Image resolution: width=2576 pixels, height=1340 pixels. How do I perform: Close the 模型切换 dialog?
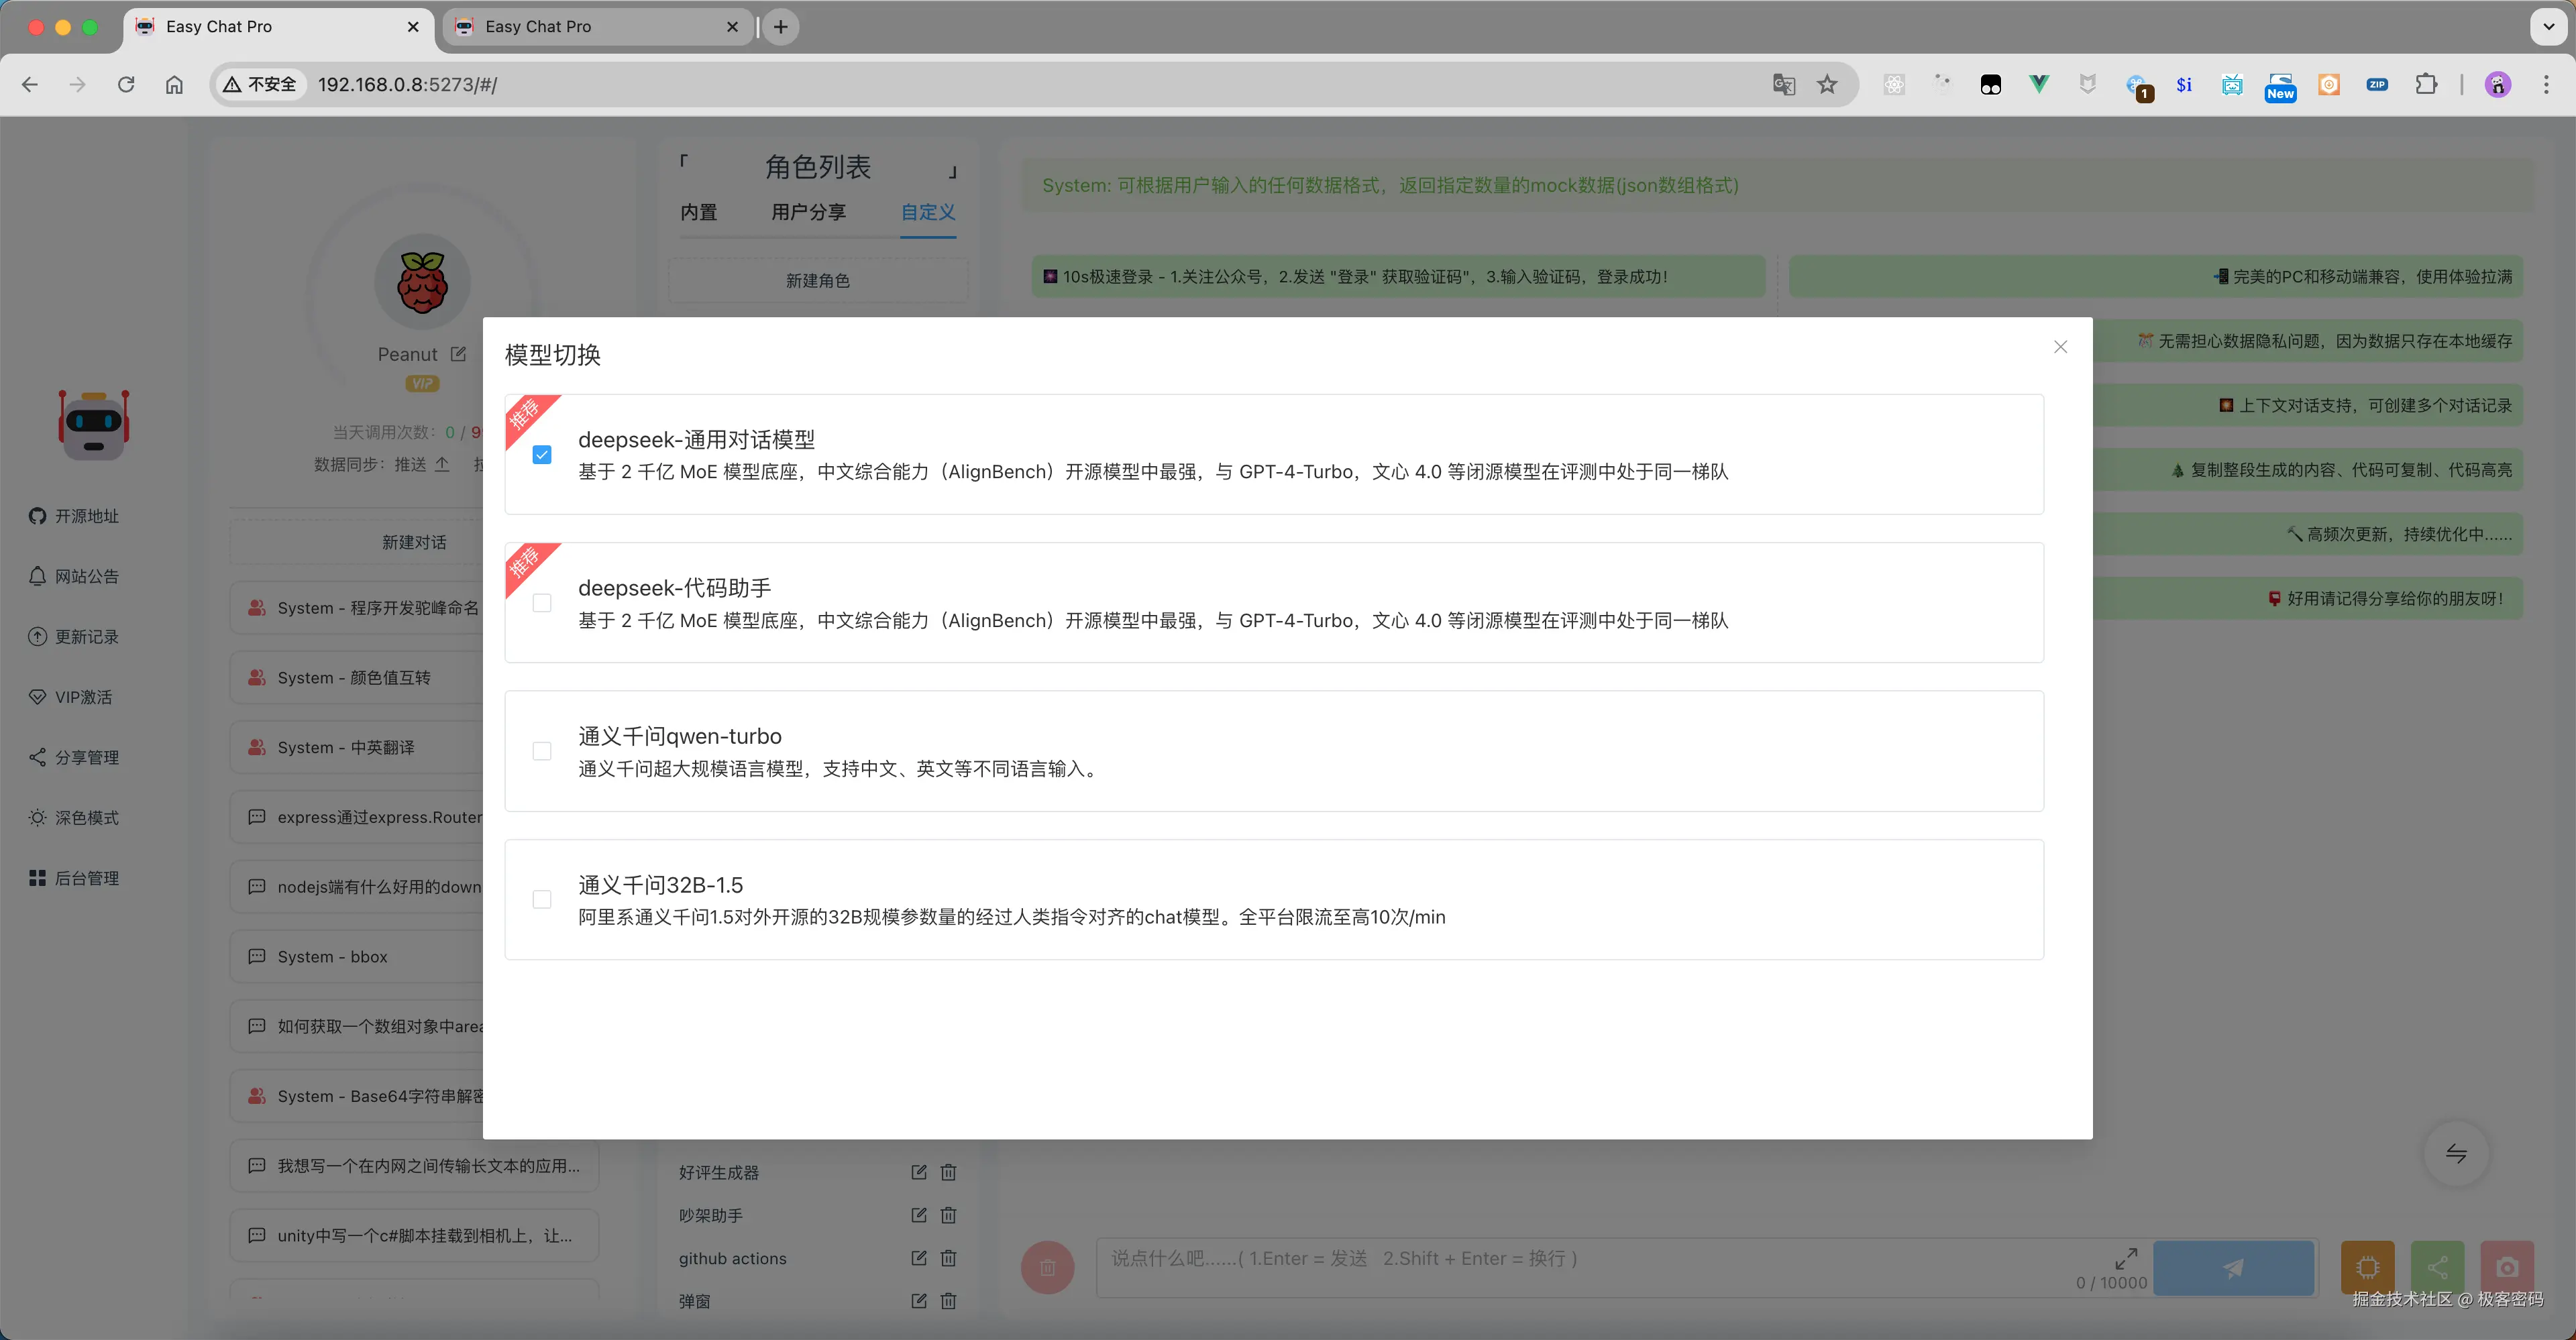[2060, 346]
